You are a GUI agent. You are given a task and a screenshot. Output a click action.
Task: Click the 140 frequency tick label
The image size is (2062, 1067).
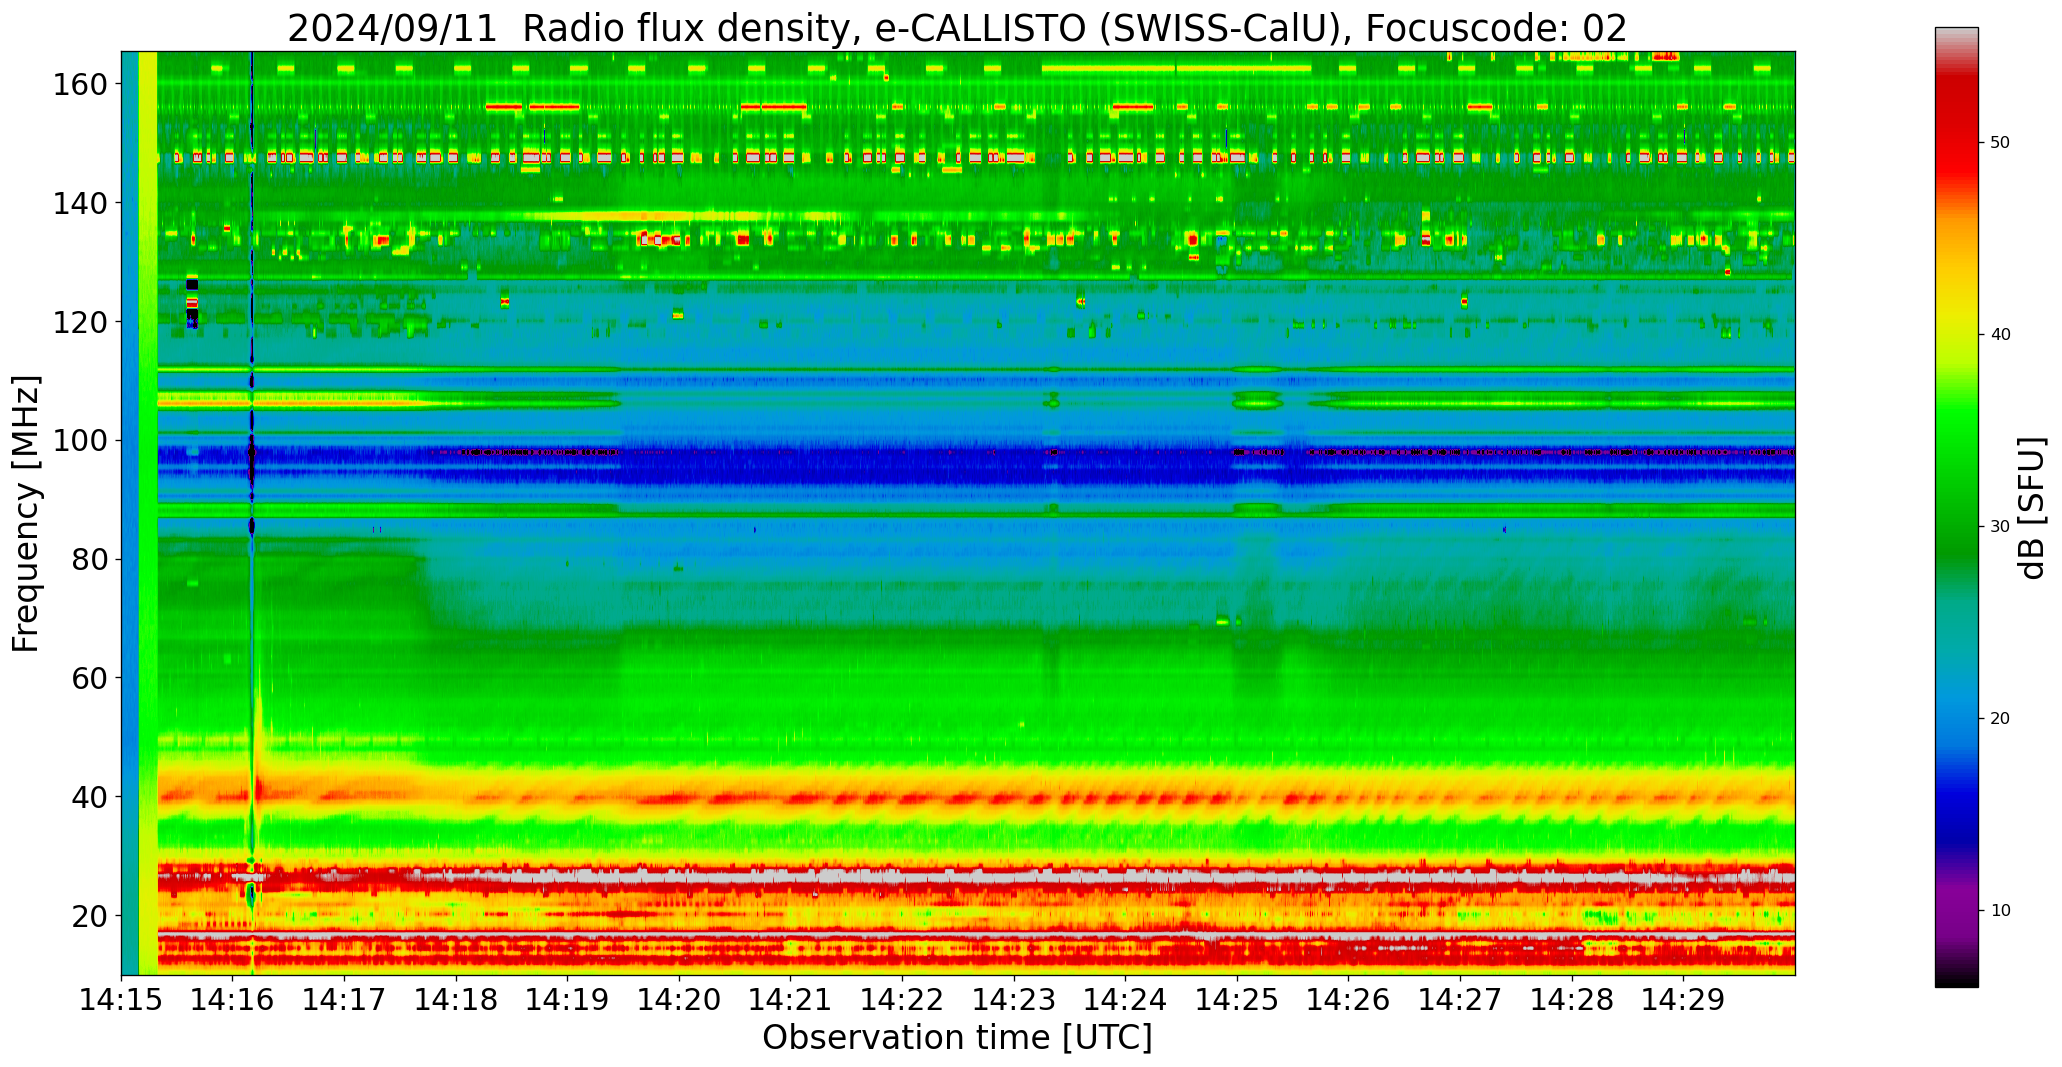click(80, 204)
